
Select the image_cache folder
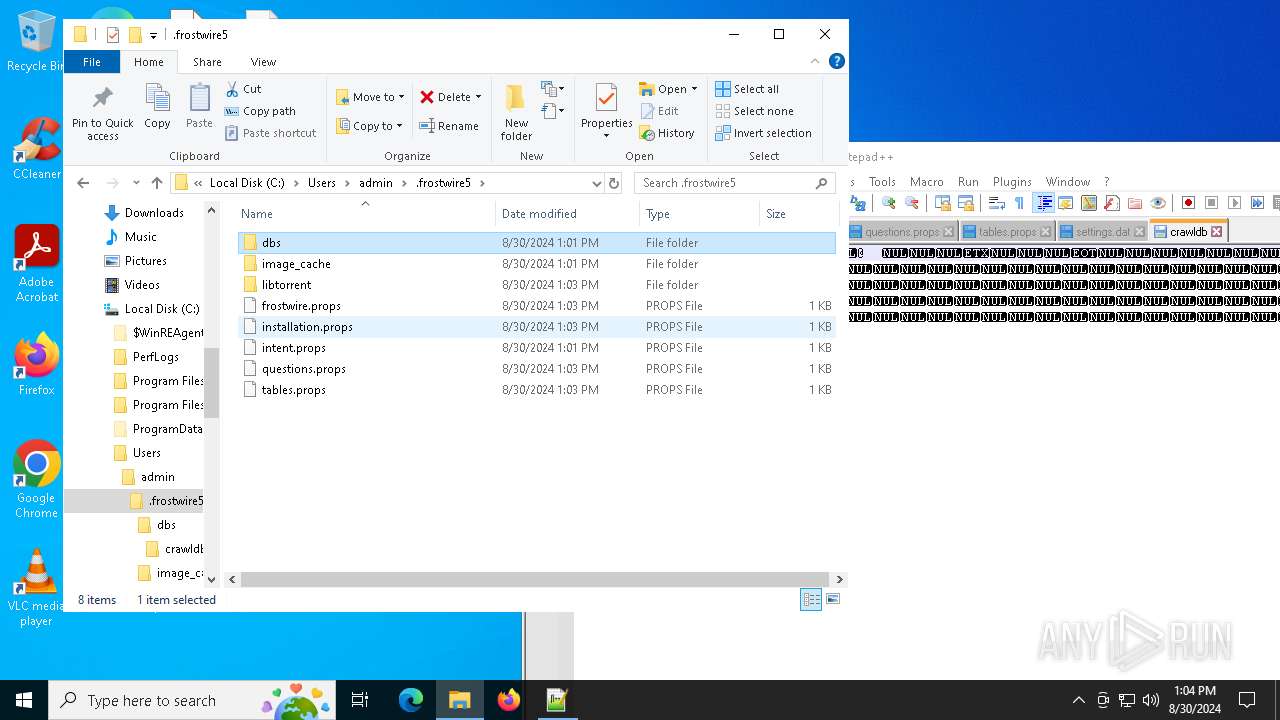pyautogui.click(x=536, y=264)
